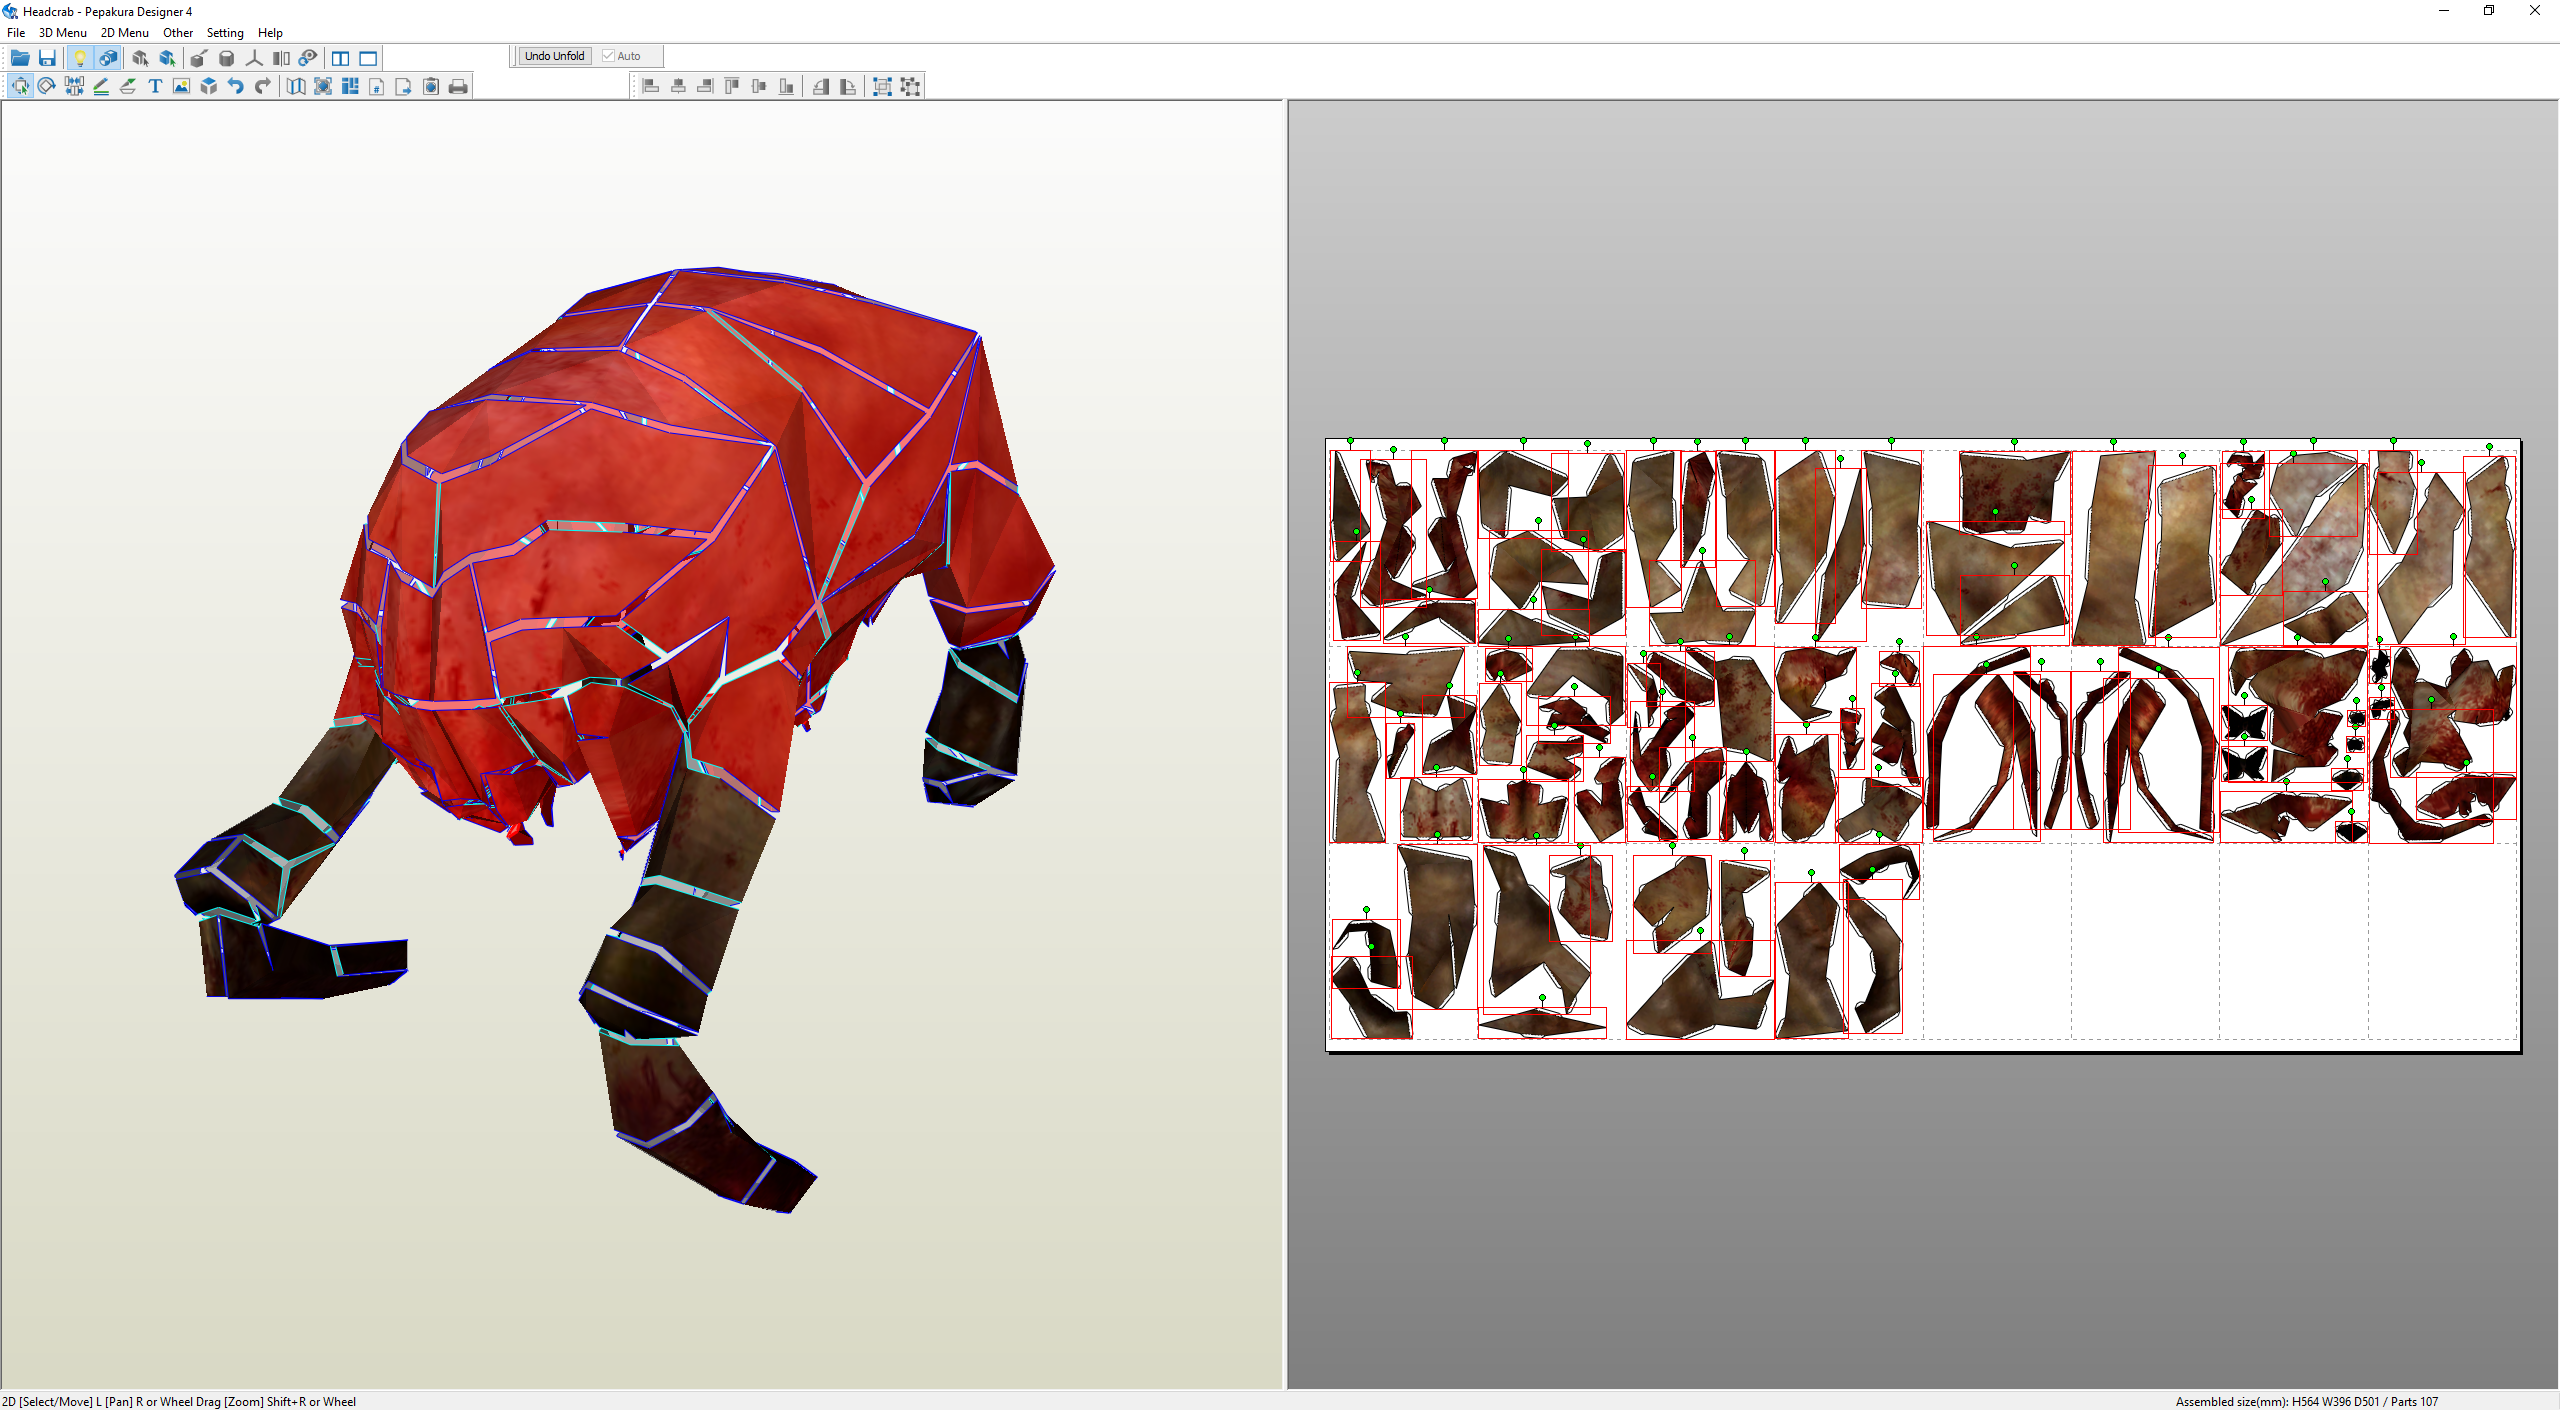
Task: Click the Save floppy disk icon
Action: (47, 58)
